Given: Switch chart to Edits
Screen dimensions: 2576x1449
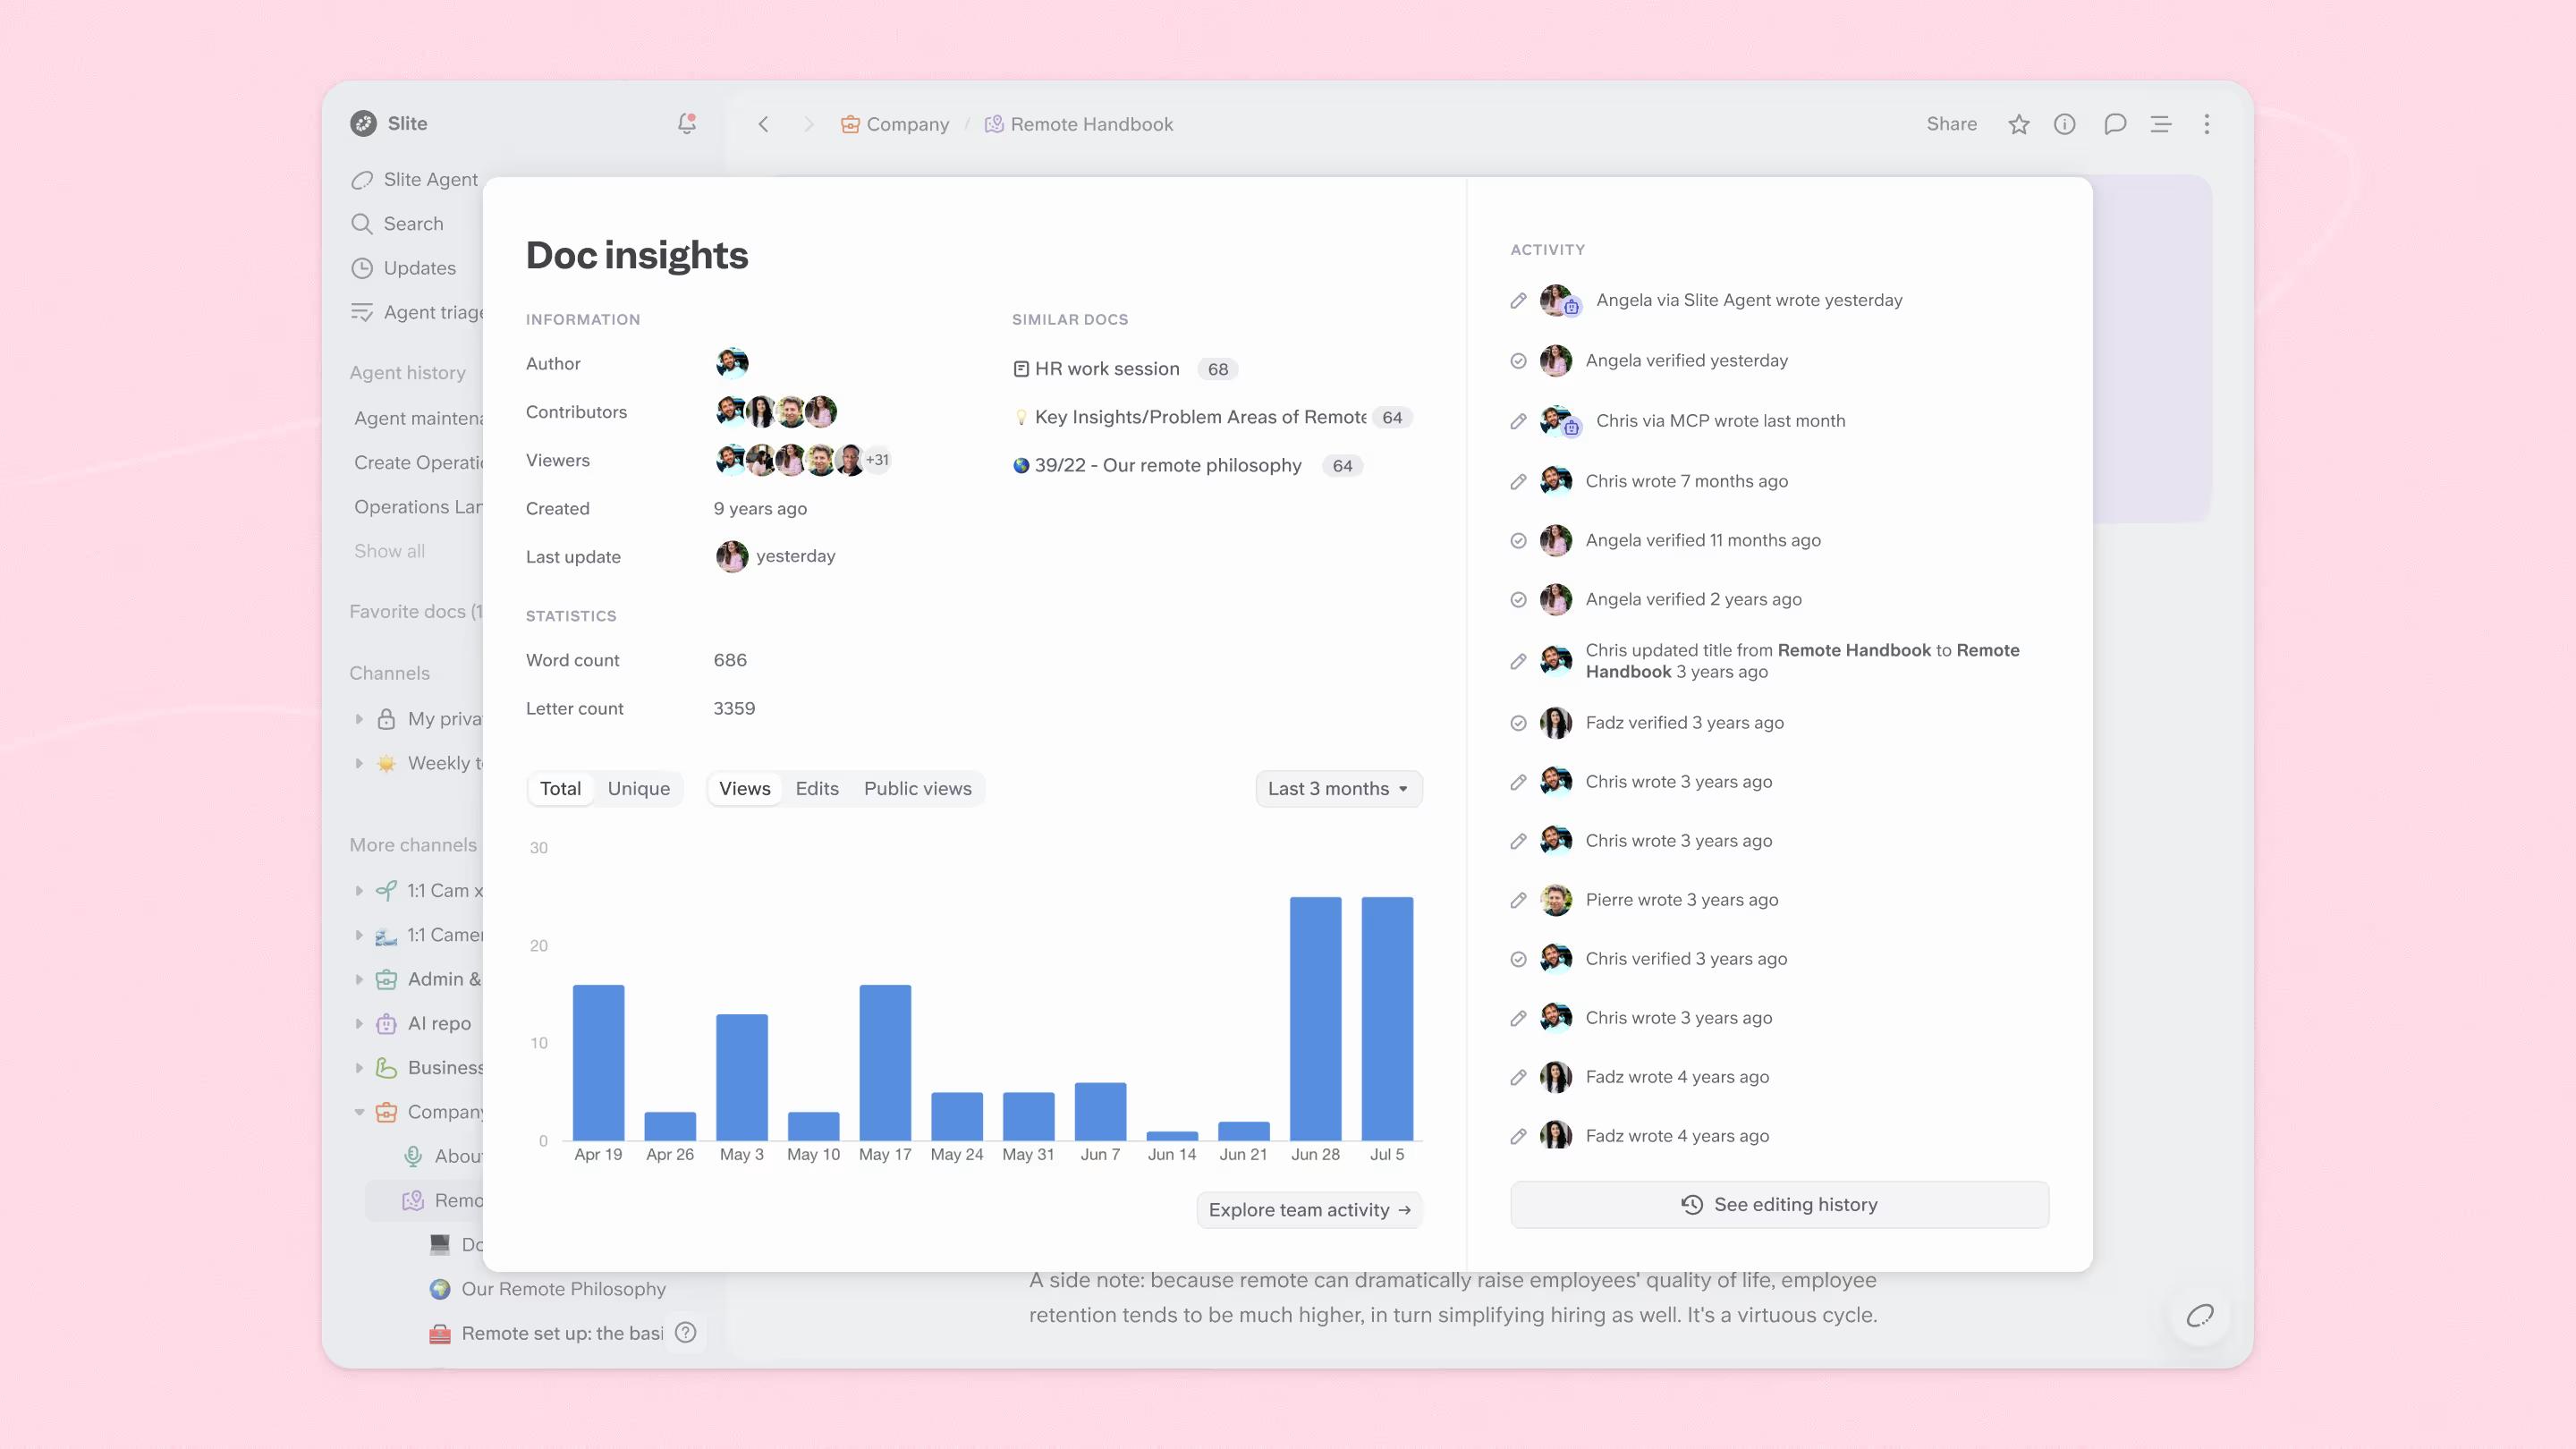Looking at the screenshot, I should click(x=817, y=788).
